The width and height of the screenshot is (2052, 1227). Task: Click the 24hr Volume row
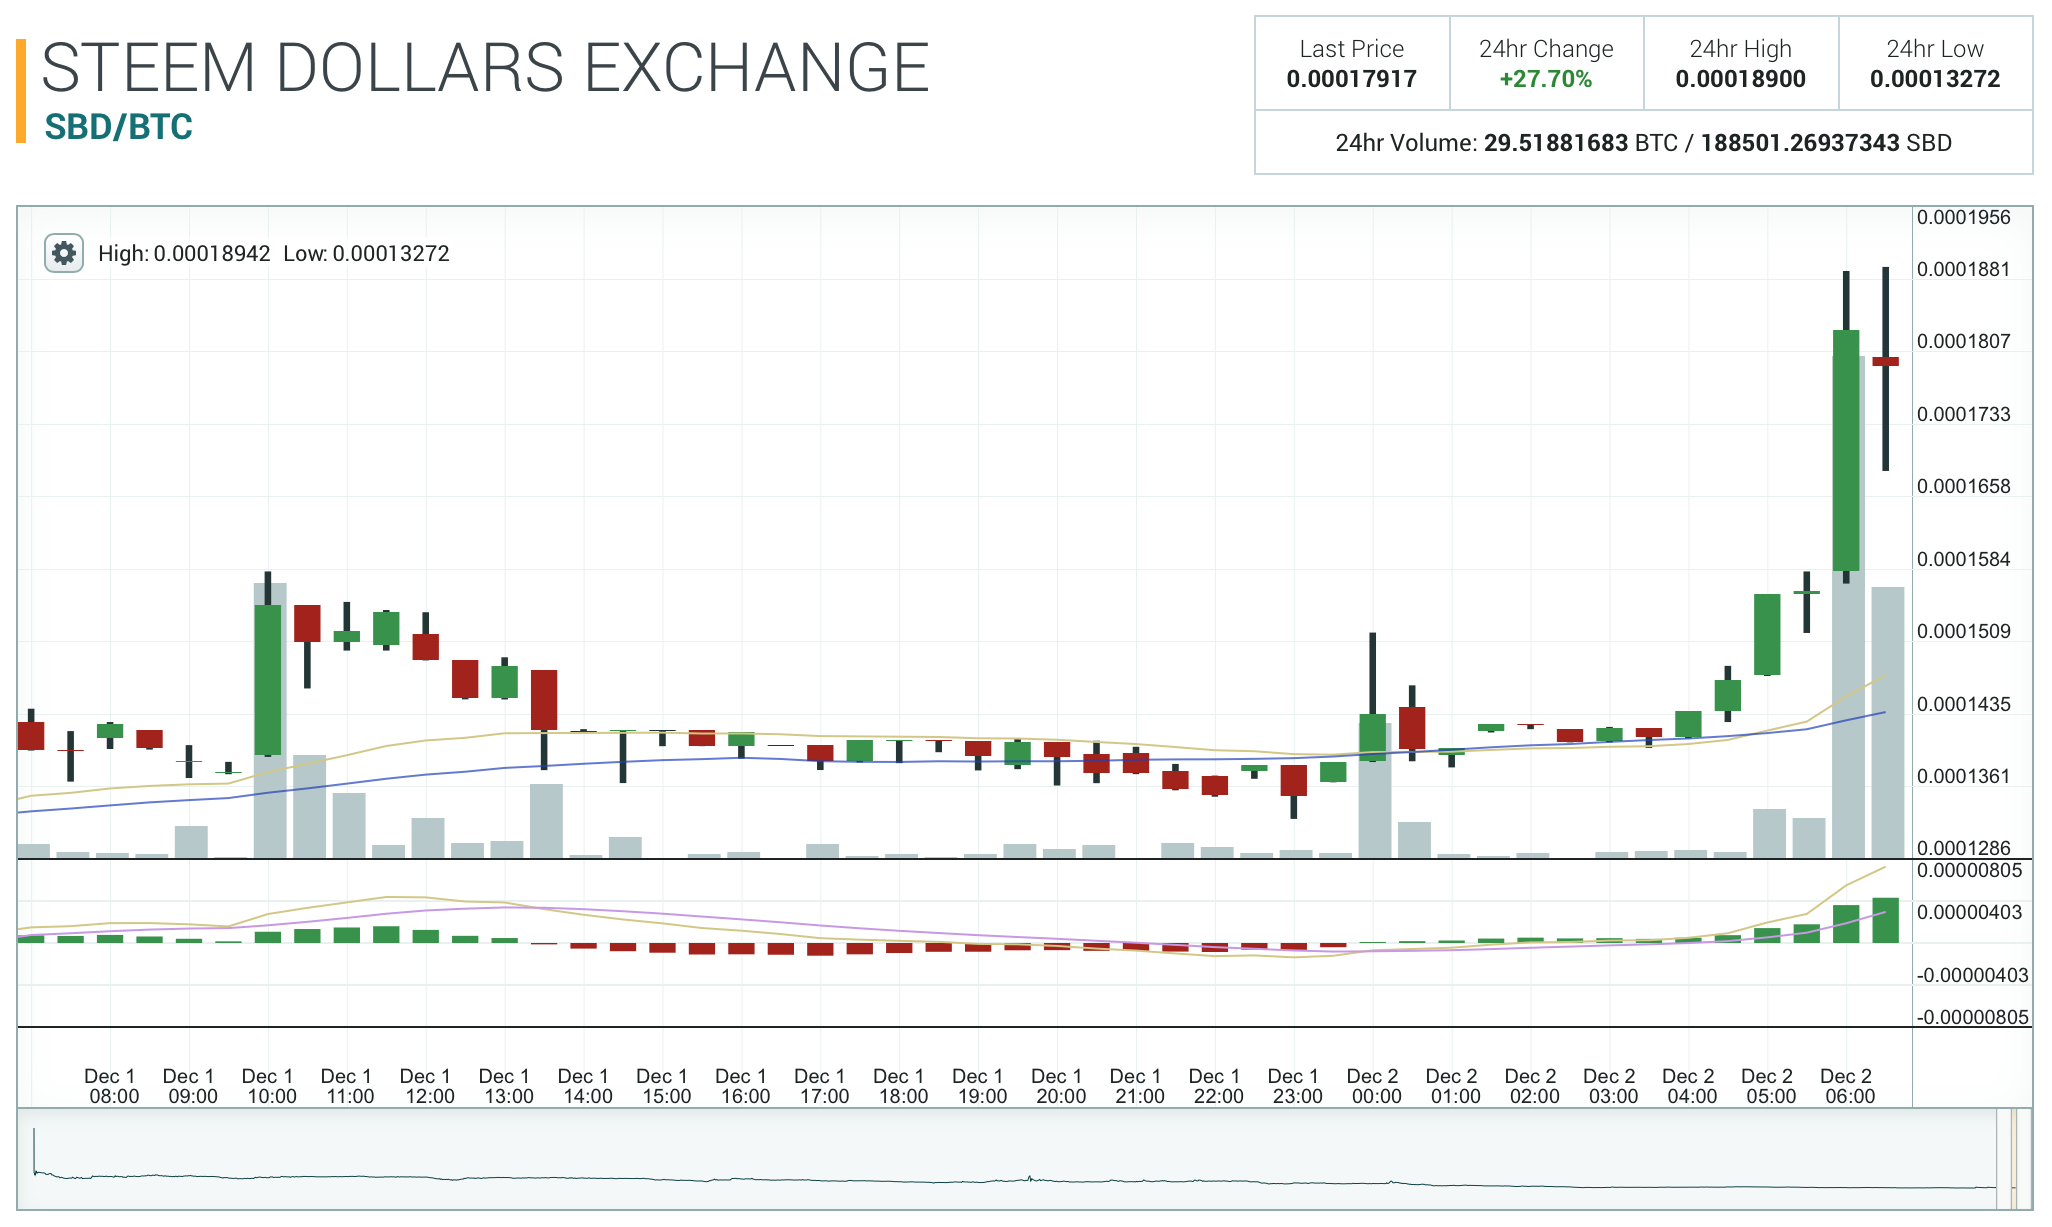pos(1643,142)
